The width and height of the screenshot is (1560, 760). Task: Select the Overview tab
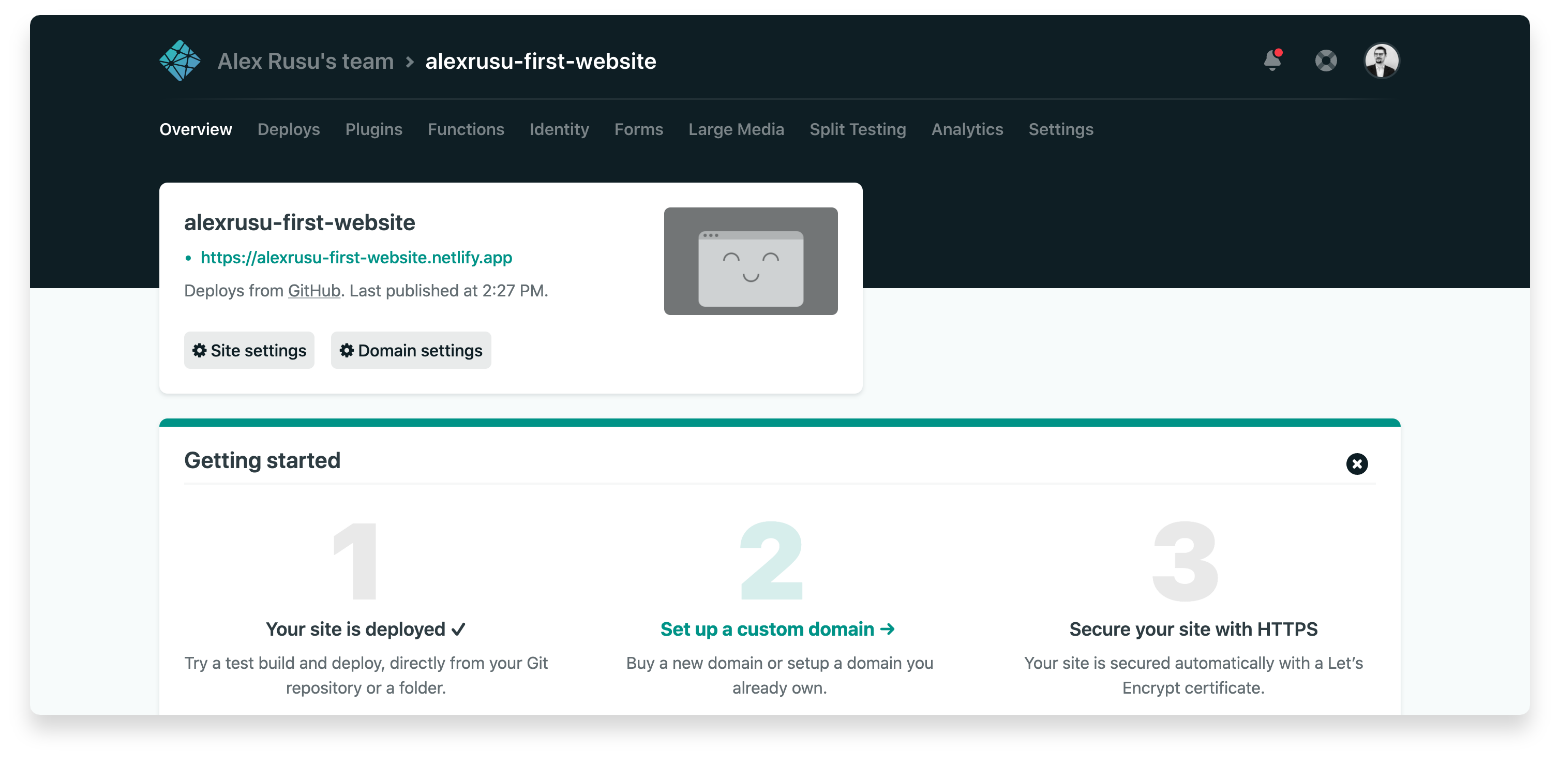(x=196, y=129)
